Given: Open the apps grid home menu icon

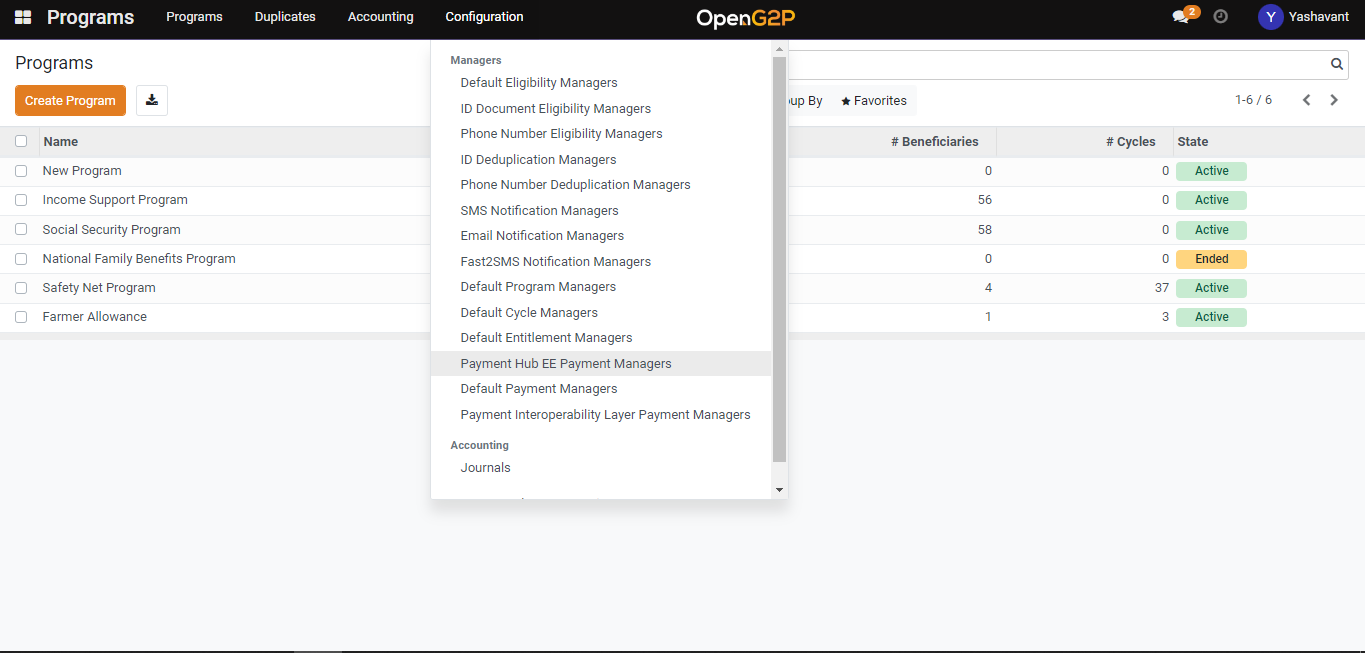Looking at the screenshot, I should coord(23,17).
